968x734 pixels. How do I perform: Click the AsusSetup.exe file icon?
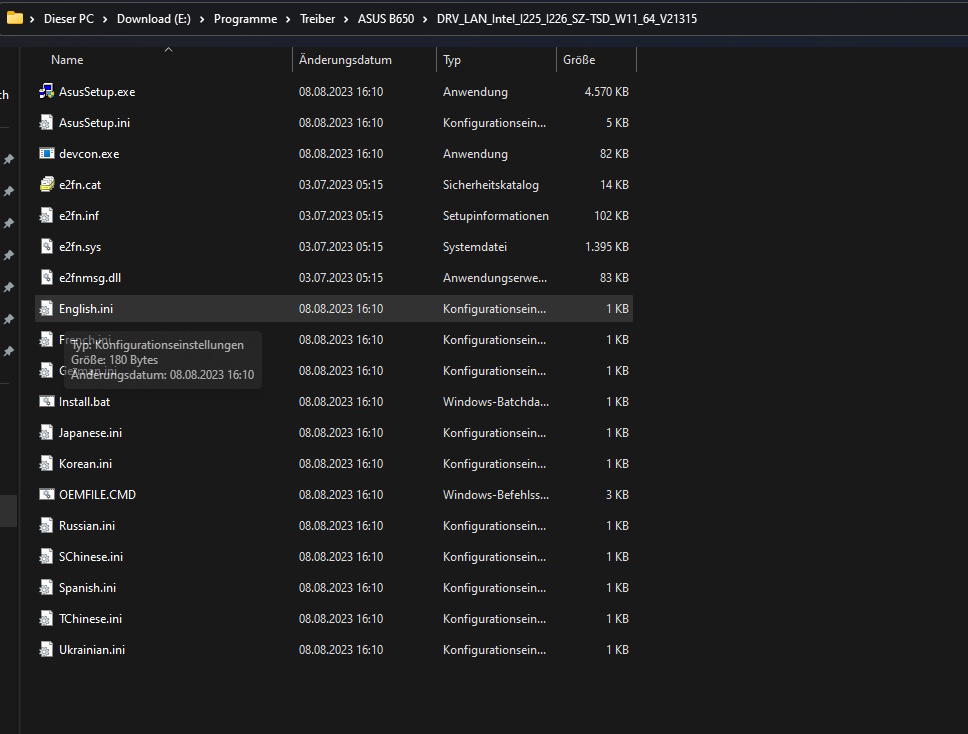click(x=46, y=91)
